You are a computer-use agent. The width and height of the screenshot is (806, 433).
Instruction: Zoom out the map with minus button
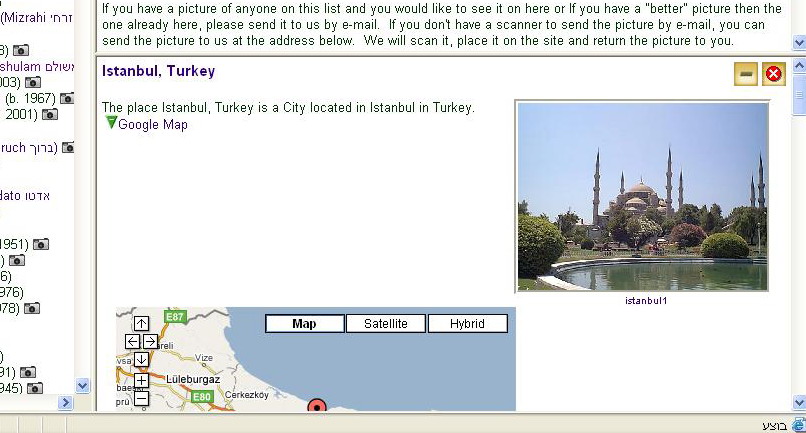pyautogui.click(x=141, y=398)
